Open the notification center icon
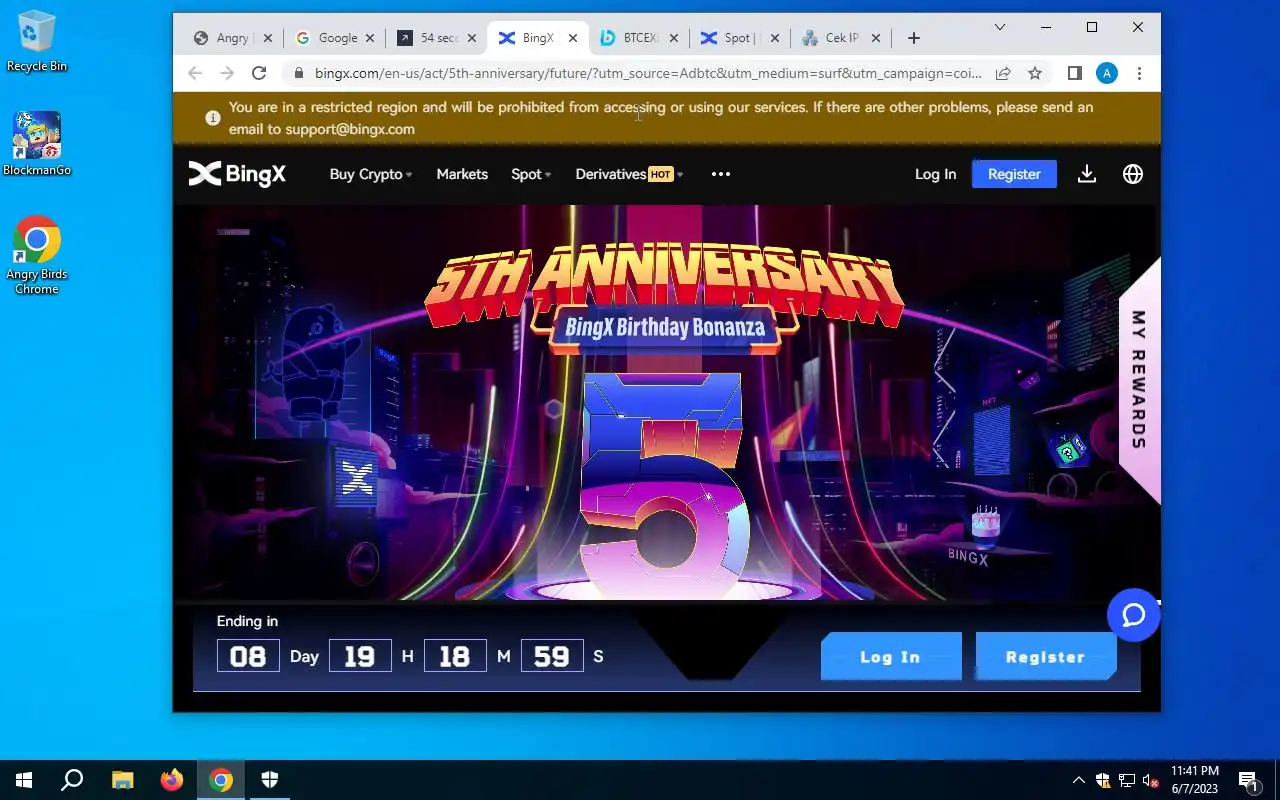Screen dimensions: 1280x800 1248,780
